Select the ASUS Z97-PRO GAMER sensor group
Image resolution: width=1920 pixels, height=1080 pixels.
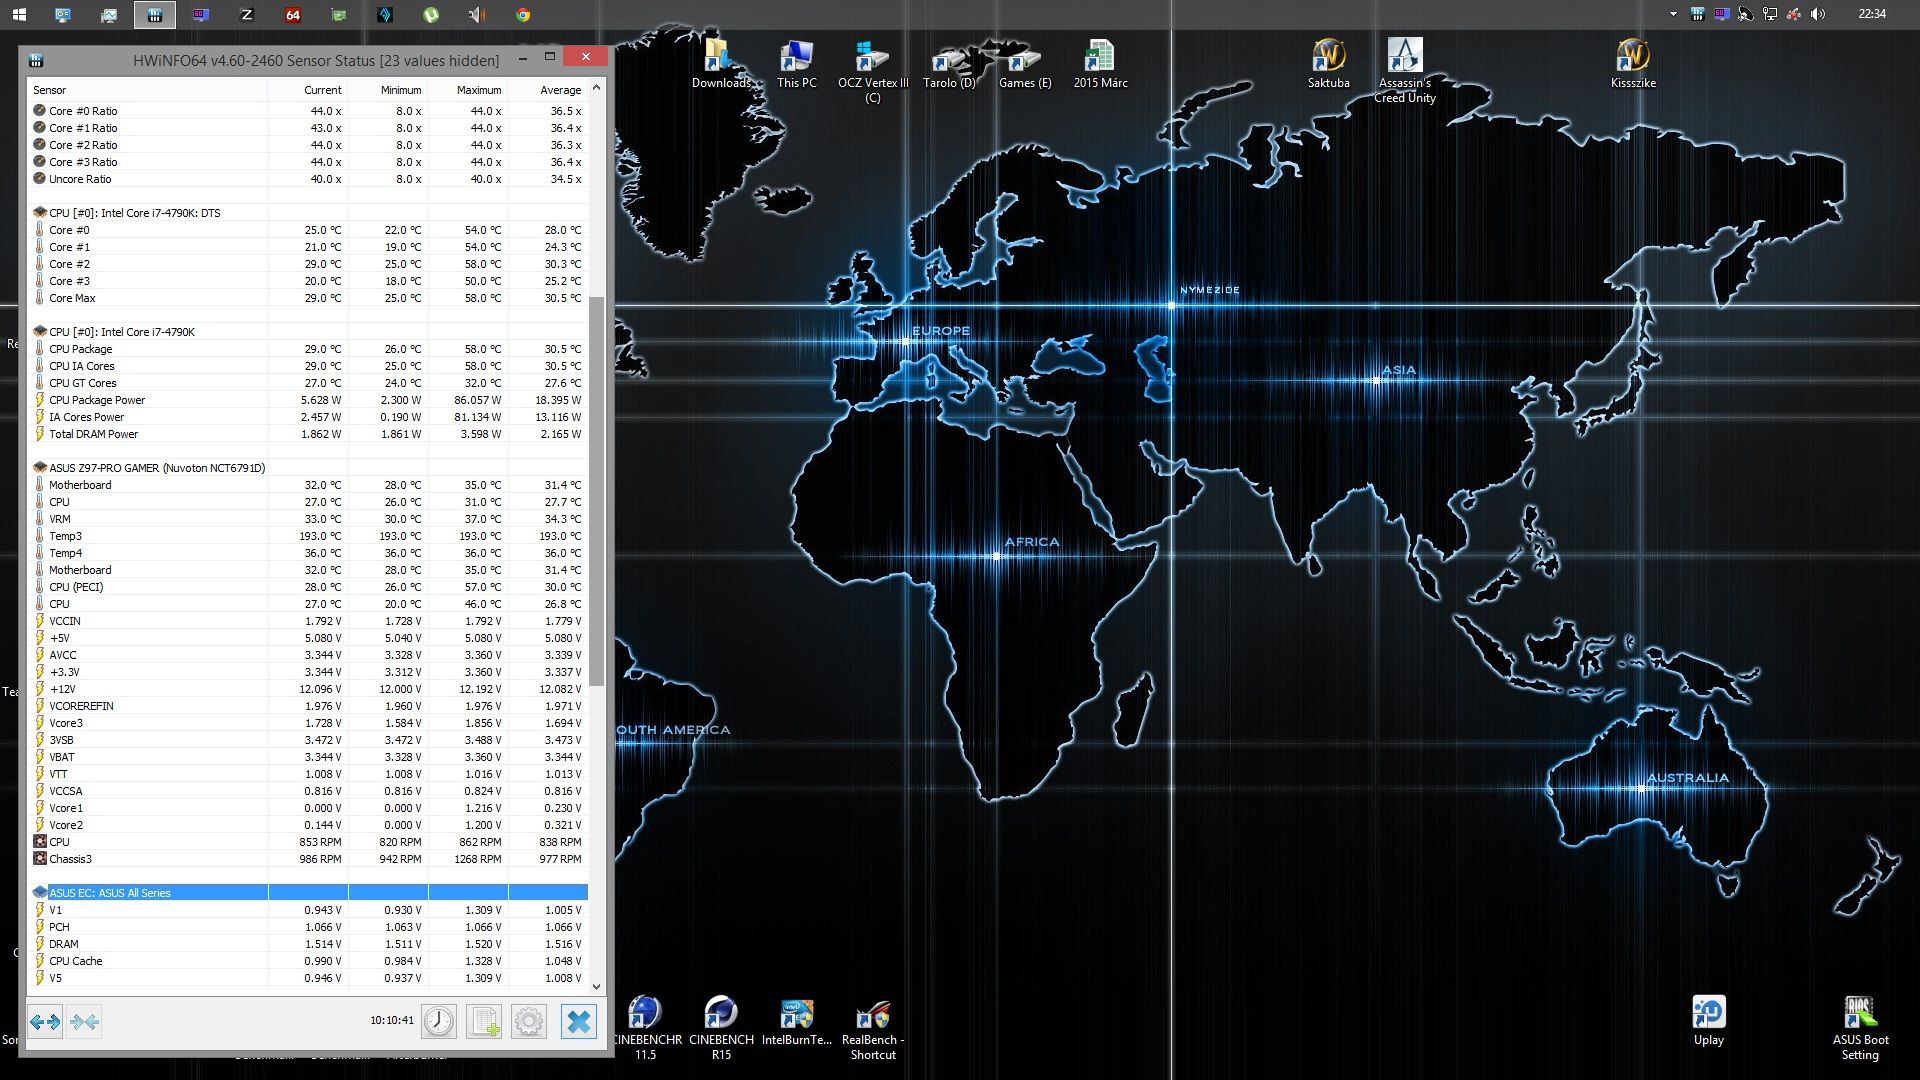click(x=308, y=468)
